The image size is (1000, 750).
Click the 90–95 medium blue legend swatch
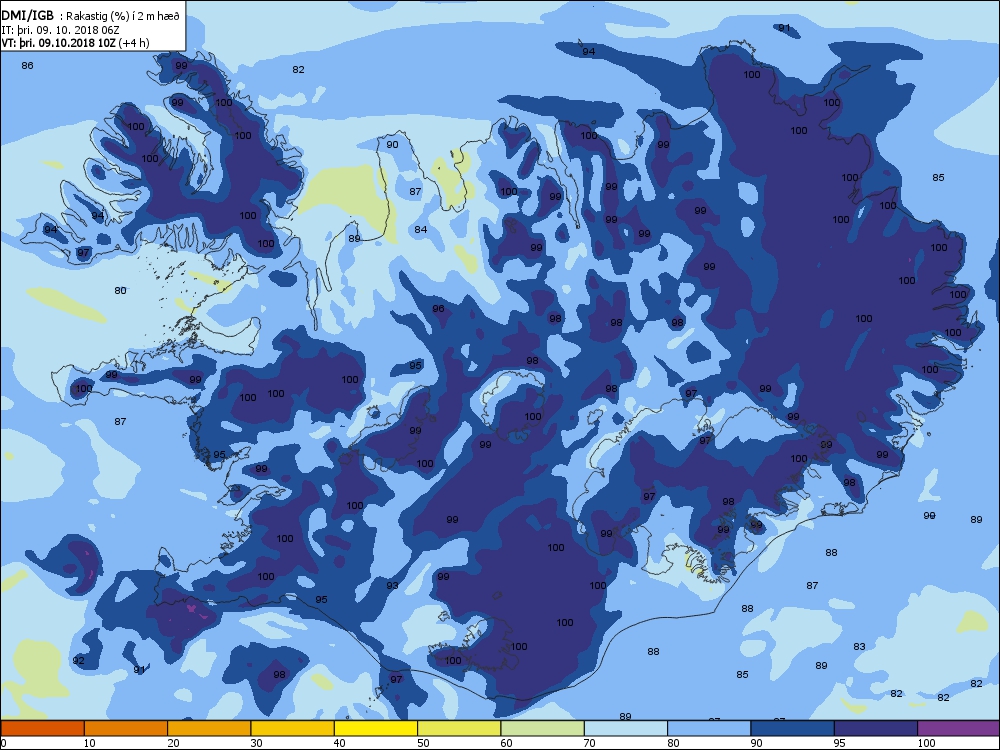pyautogui.click(x=793, y=728)
